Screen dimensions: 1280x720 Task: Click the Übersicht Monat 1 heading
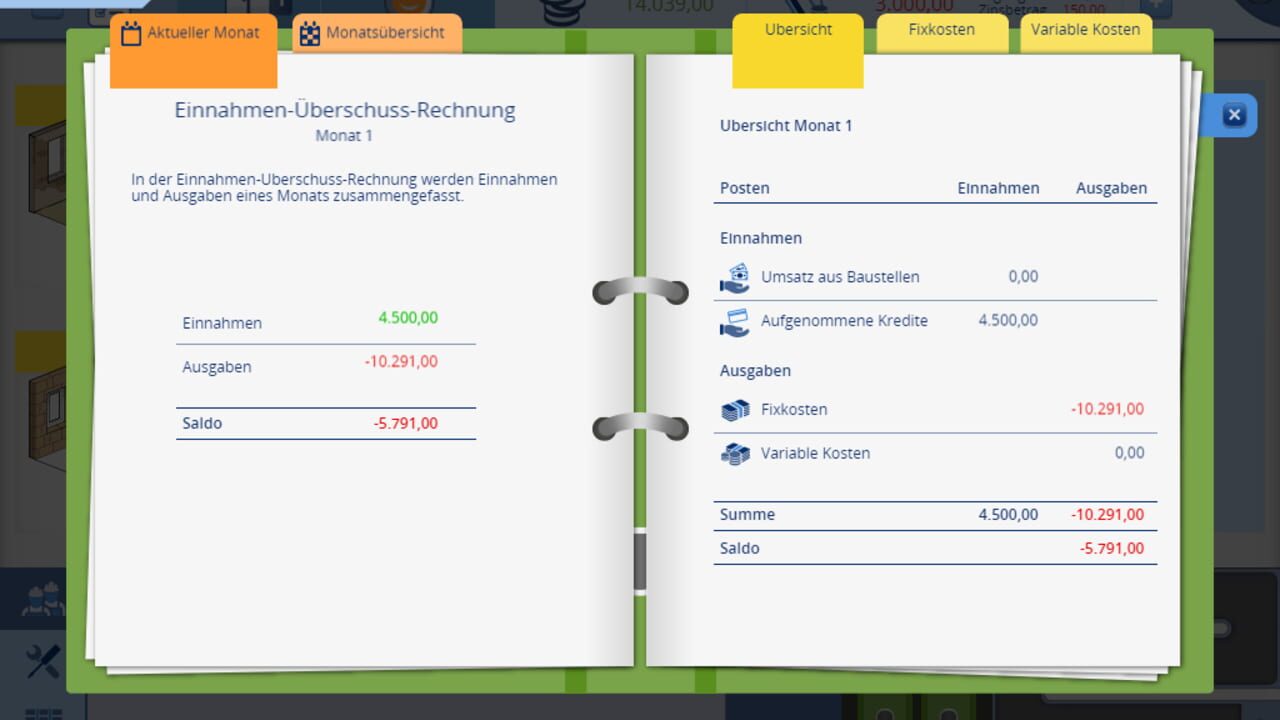pos(786,126)
